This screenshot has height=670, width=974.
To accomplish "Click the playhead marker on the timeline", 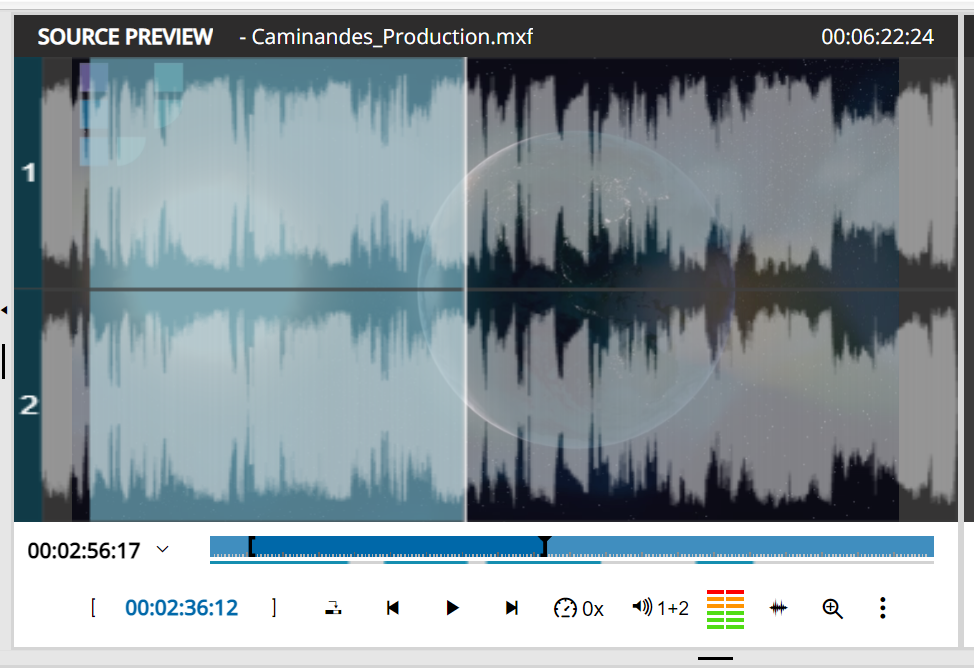I will click(545, 546).
